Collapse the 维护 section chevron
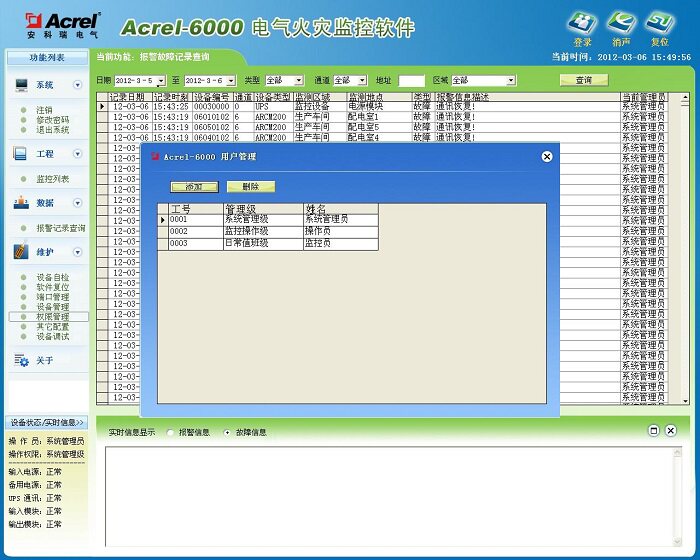The image size is (700, 560). [78, 252]
